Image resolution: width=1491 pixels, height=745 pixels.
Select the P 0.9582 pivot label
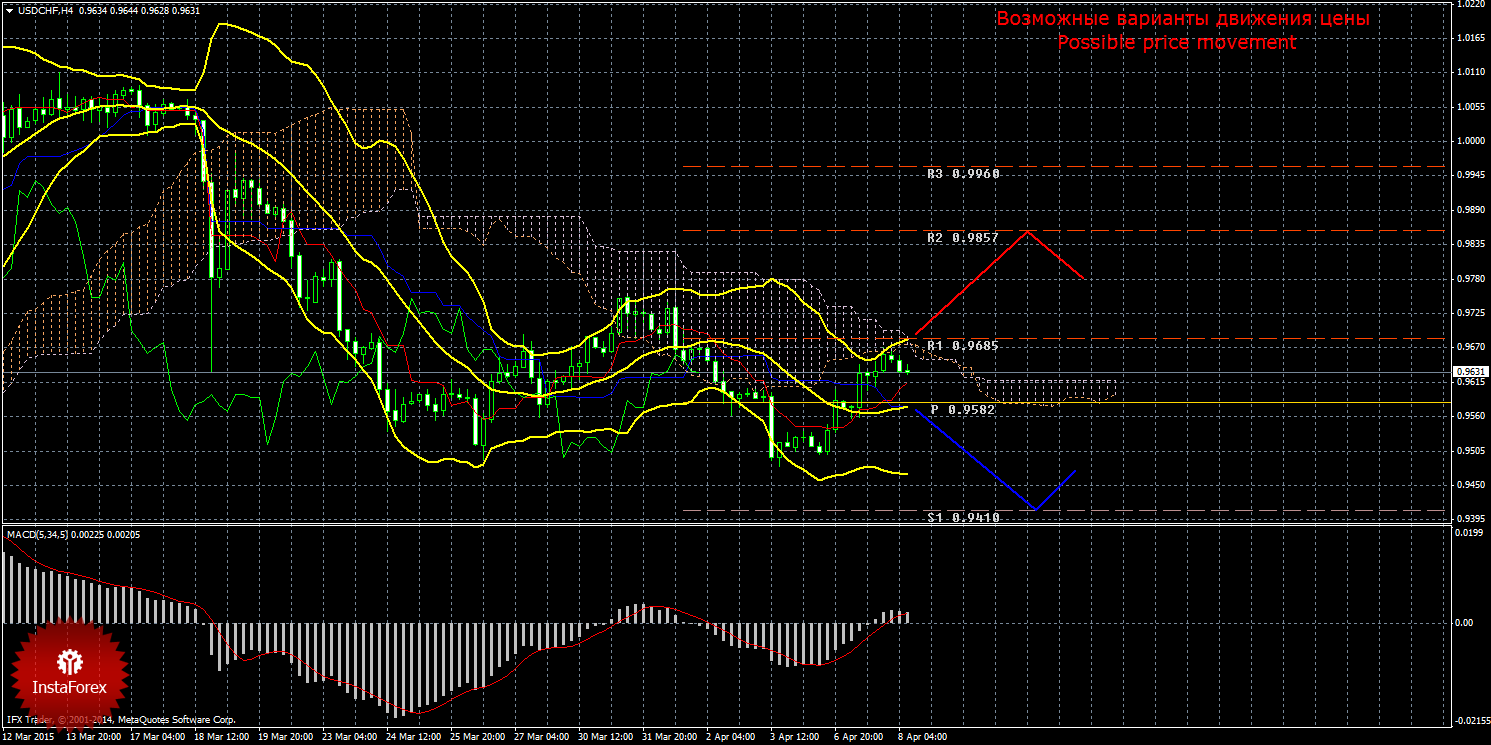point(963,410)
